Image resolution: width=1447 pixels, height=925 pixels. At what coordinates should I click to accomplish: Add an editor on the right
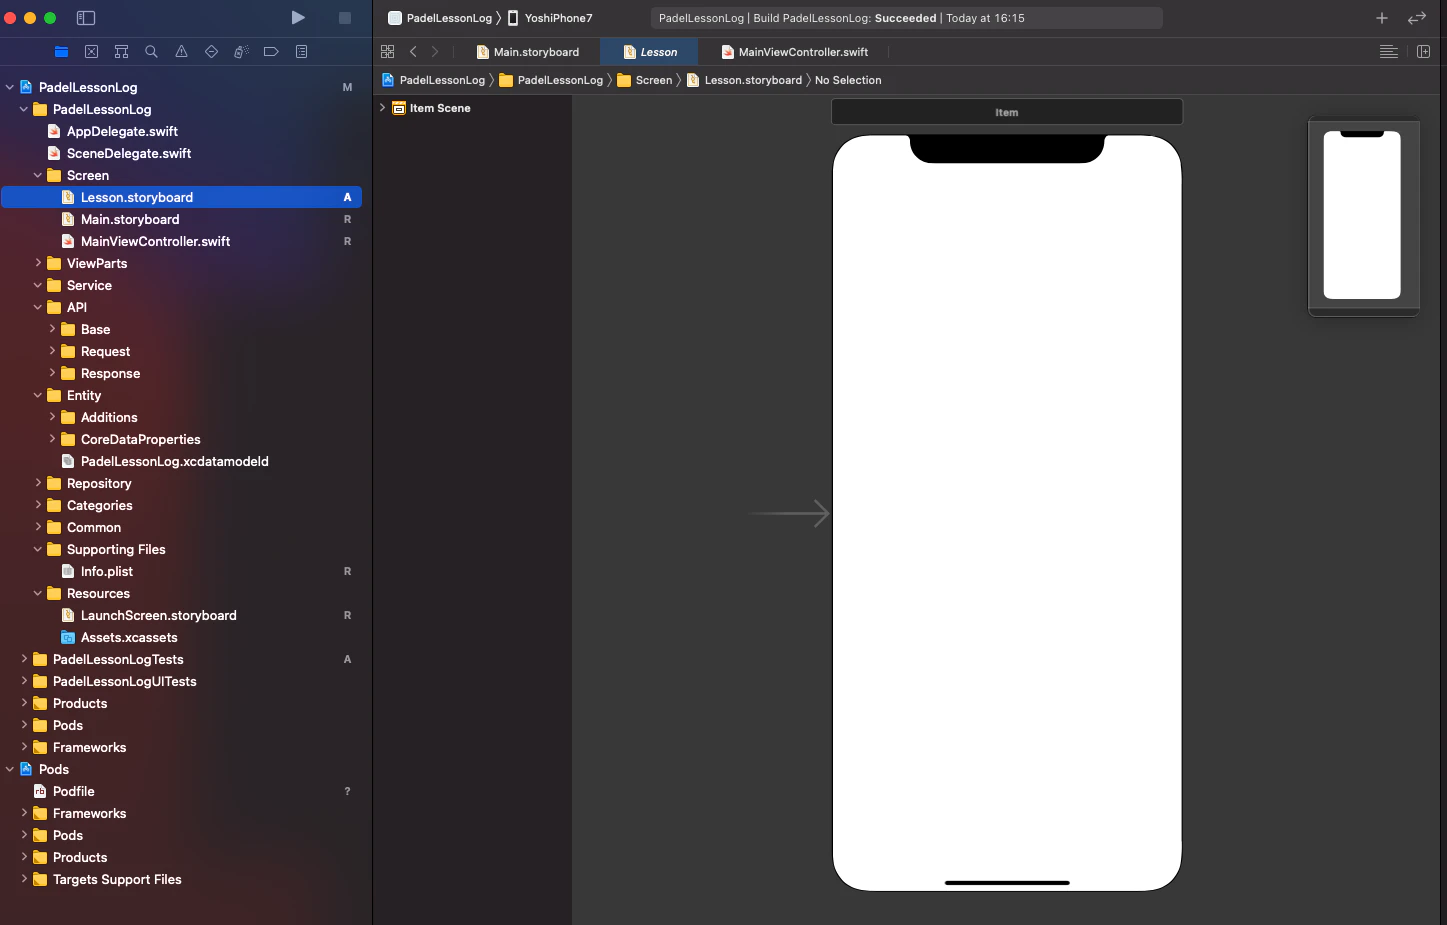pos(1424,52)
